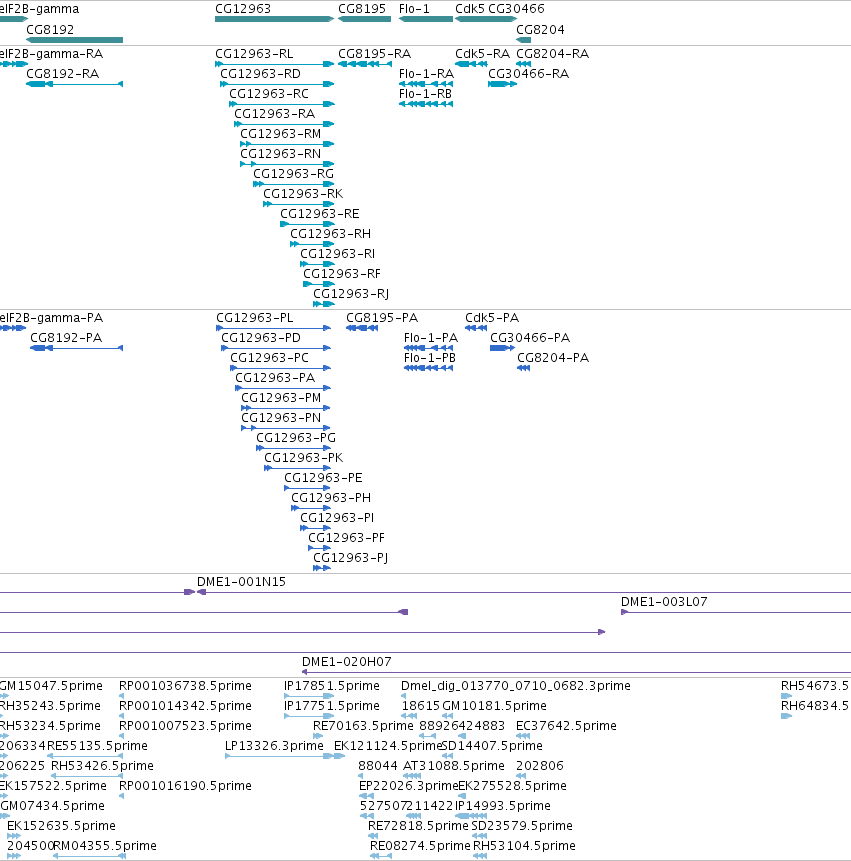Screen dimensions: 851x861
Task: Select the CG8192-RA transcript
Action: point(75,84)
